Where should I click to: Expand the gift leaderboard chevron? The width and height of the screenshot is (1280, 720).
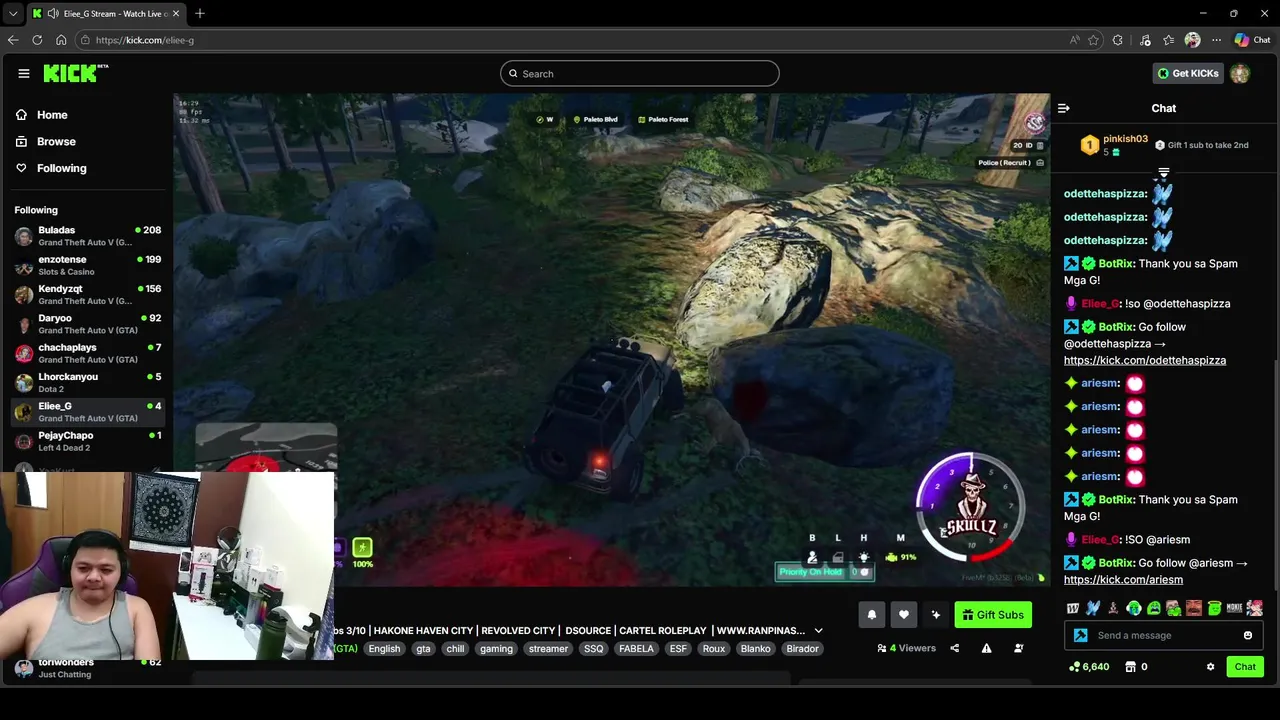1163,173
